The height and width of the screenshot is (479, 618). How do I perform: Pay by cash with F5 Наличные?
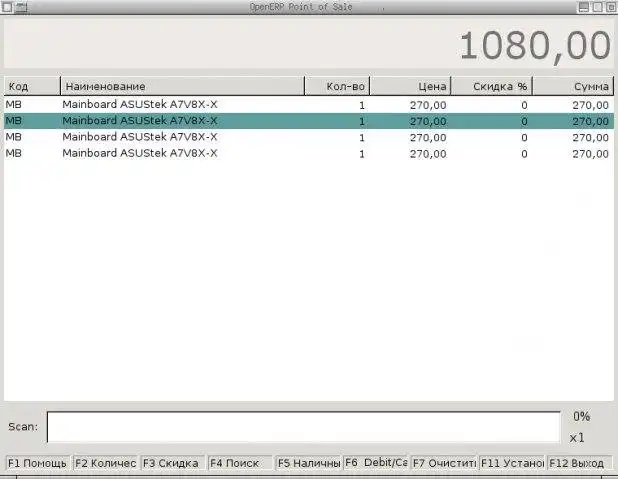point(308,463)
